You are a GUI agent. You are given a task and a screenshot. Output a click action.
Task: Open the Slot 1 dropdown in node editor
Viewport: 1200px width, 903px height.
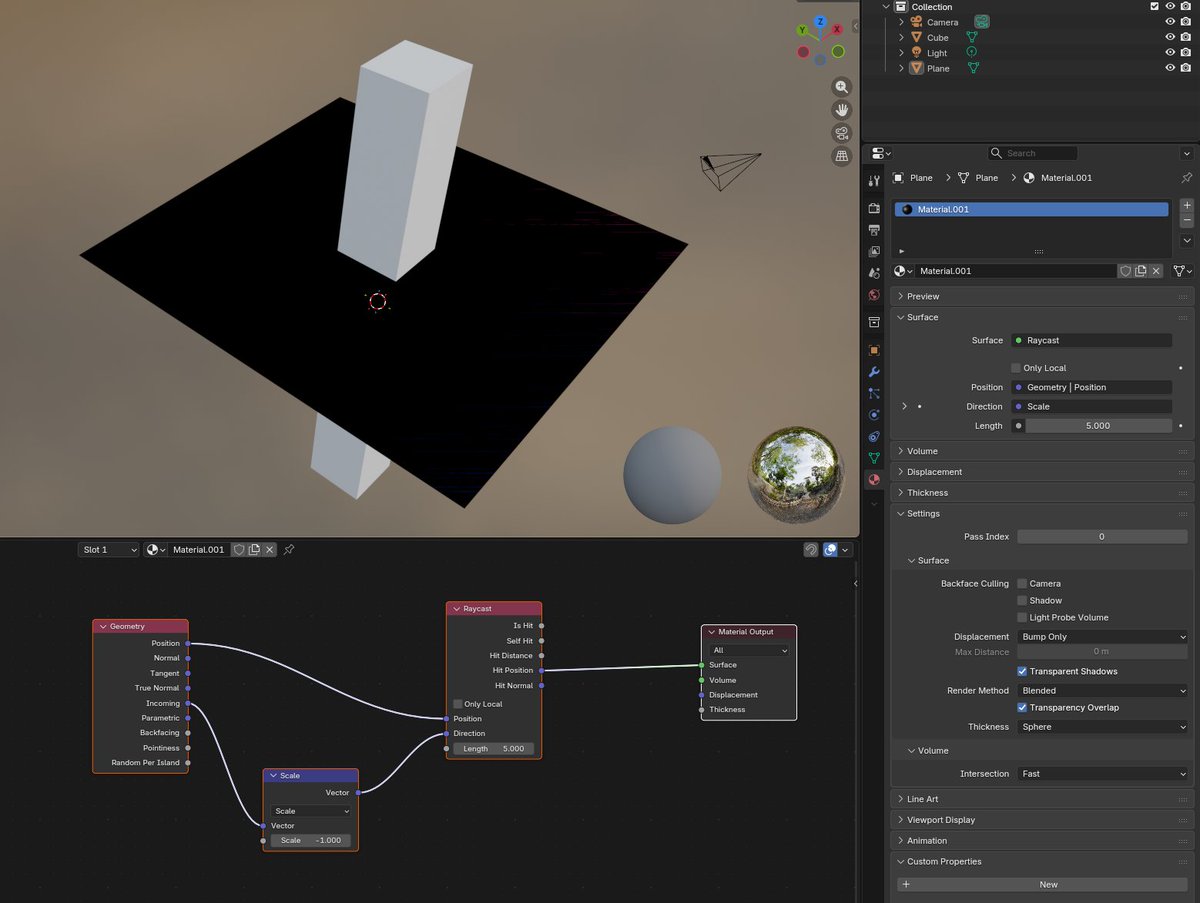pos(108,550)
